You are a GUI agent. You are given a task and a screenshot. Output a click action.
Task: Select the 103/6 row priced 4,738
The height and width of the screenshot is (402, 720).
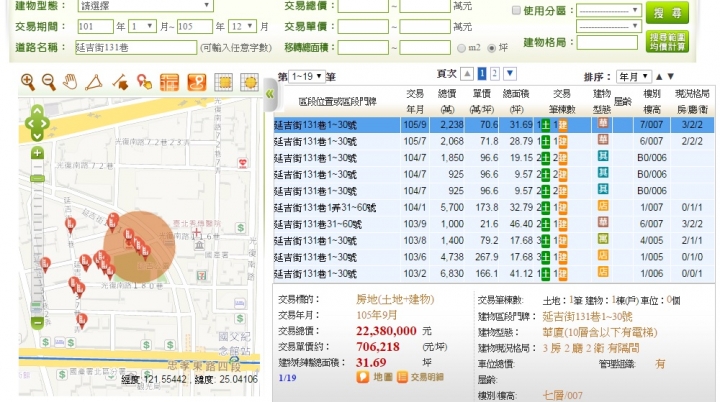[x=494, y=257]
